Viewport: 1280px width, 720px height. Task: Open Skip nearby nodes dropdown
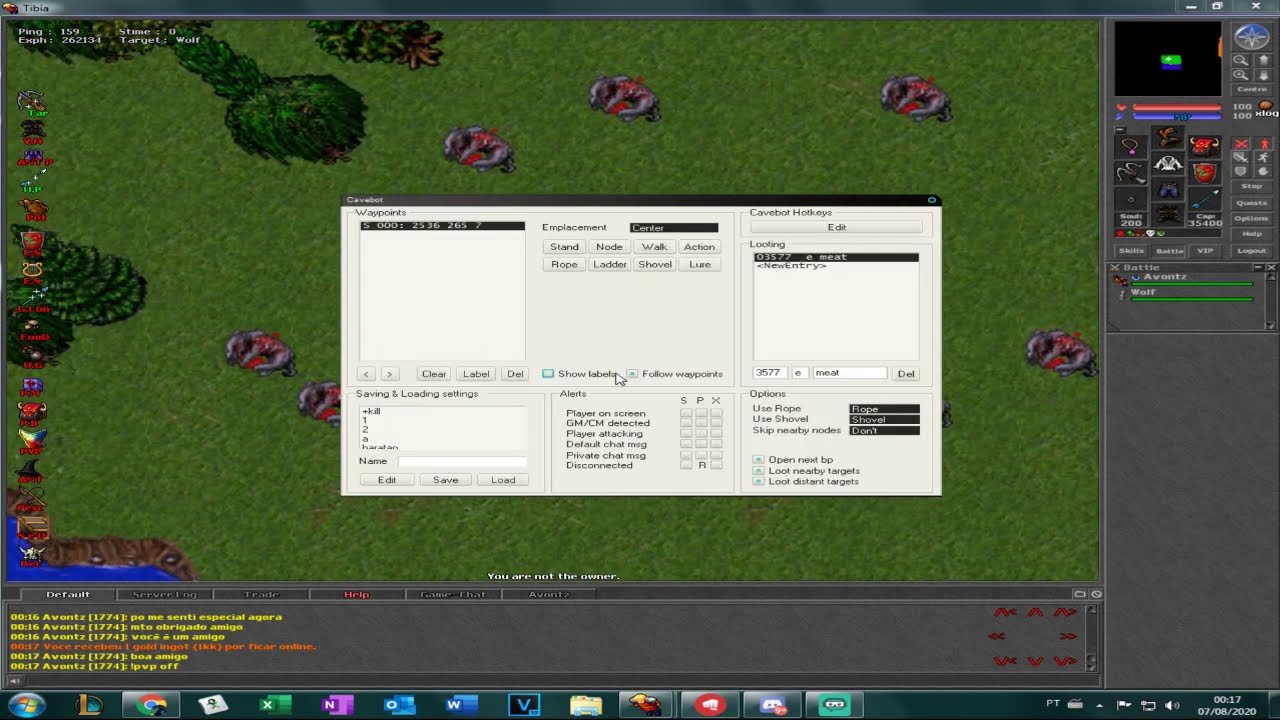(884, 431)
